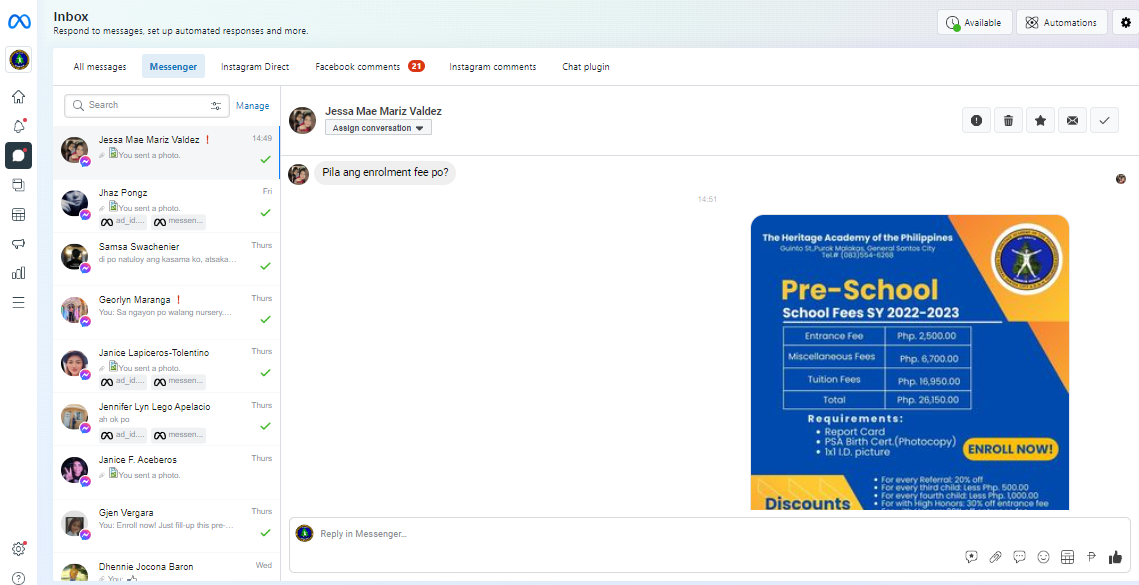The width and height of the screenshot is (1139, 585).
Task: Delete conversation using trash icon
Action: (x=1008, y=121)
